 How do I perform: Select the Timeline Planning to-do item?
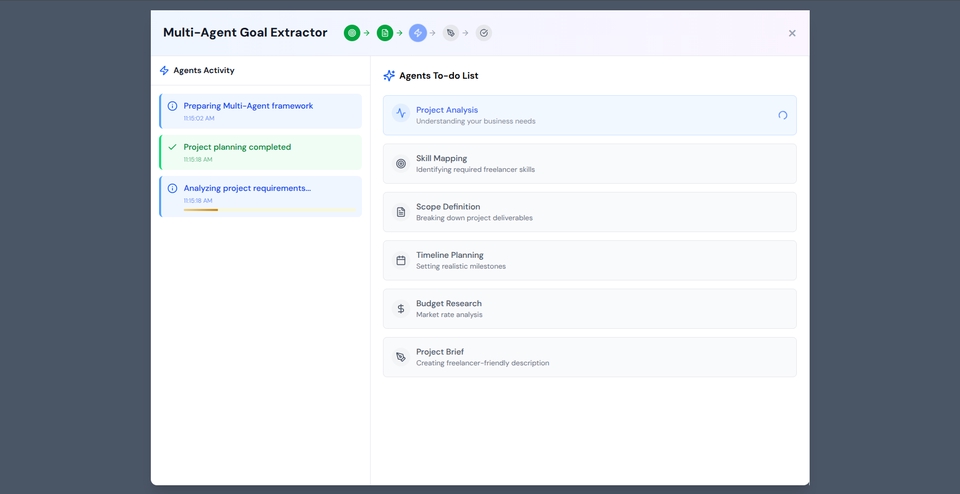(x=589, y=260)
